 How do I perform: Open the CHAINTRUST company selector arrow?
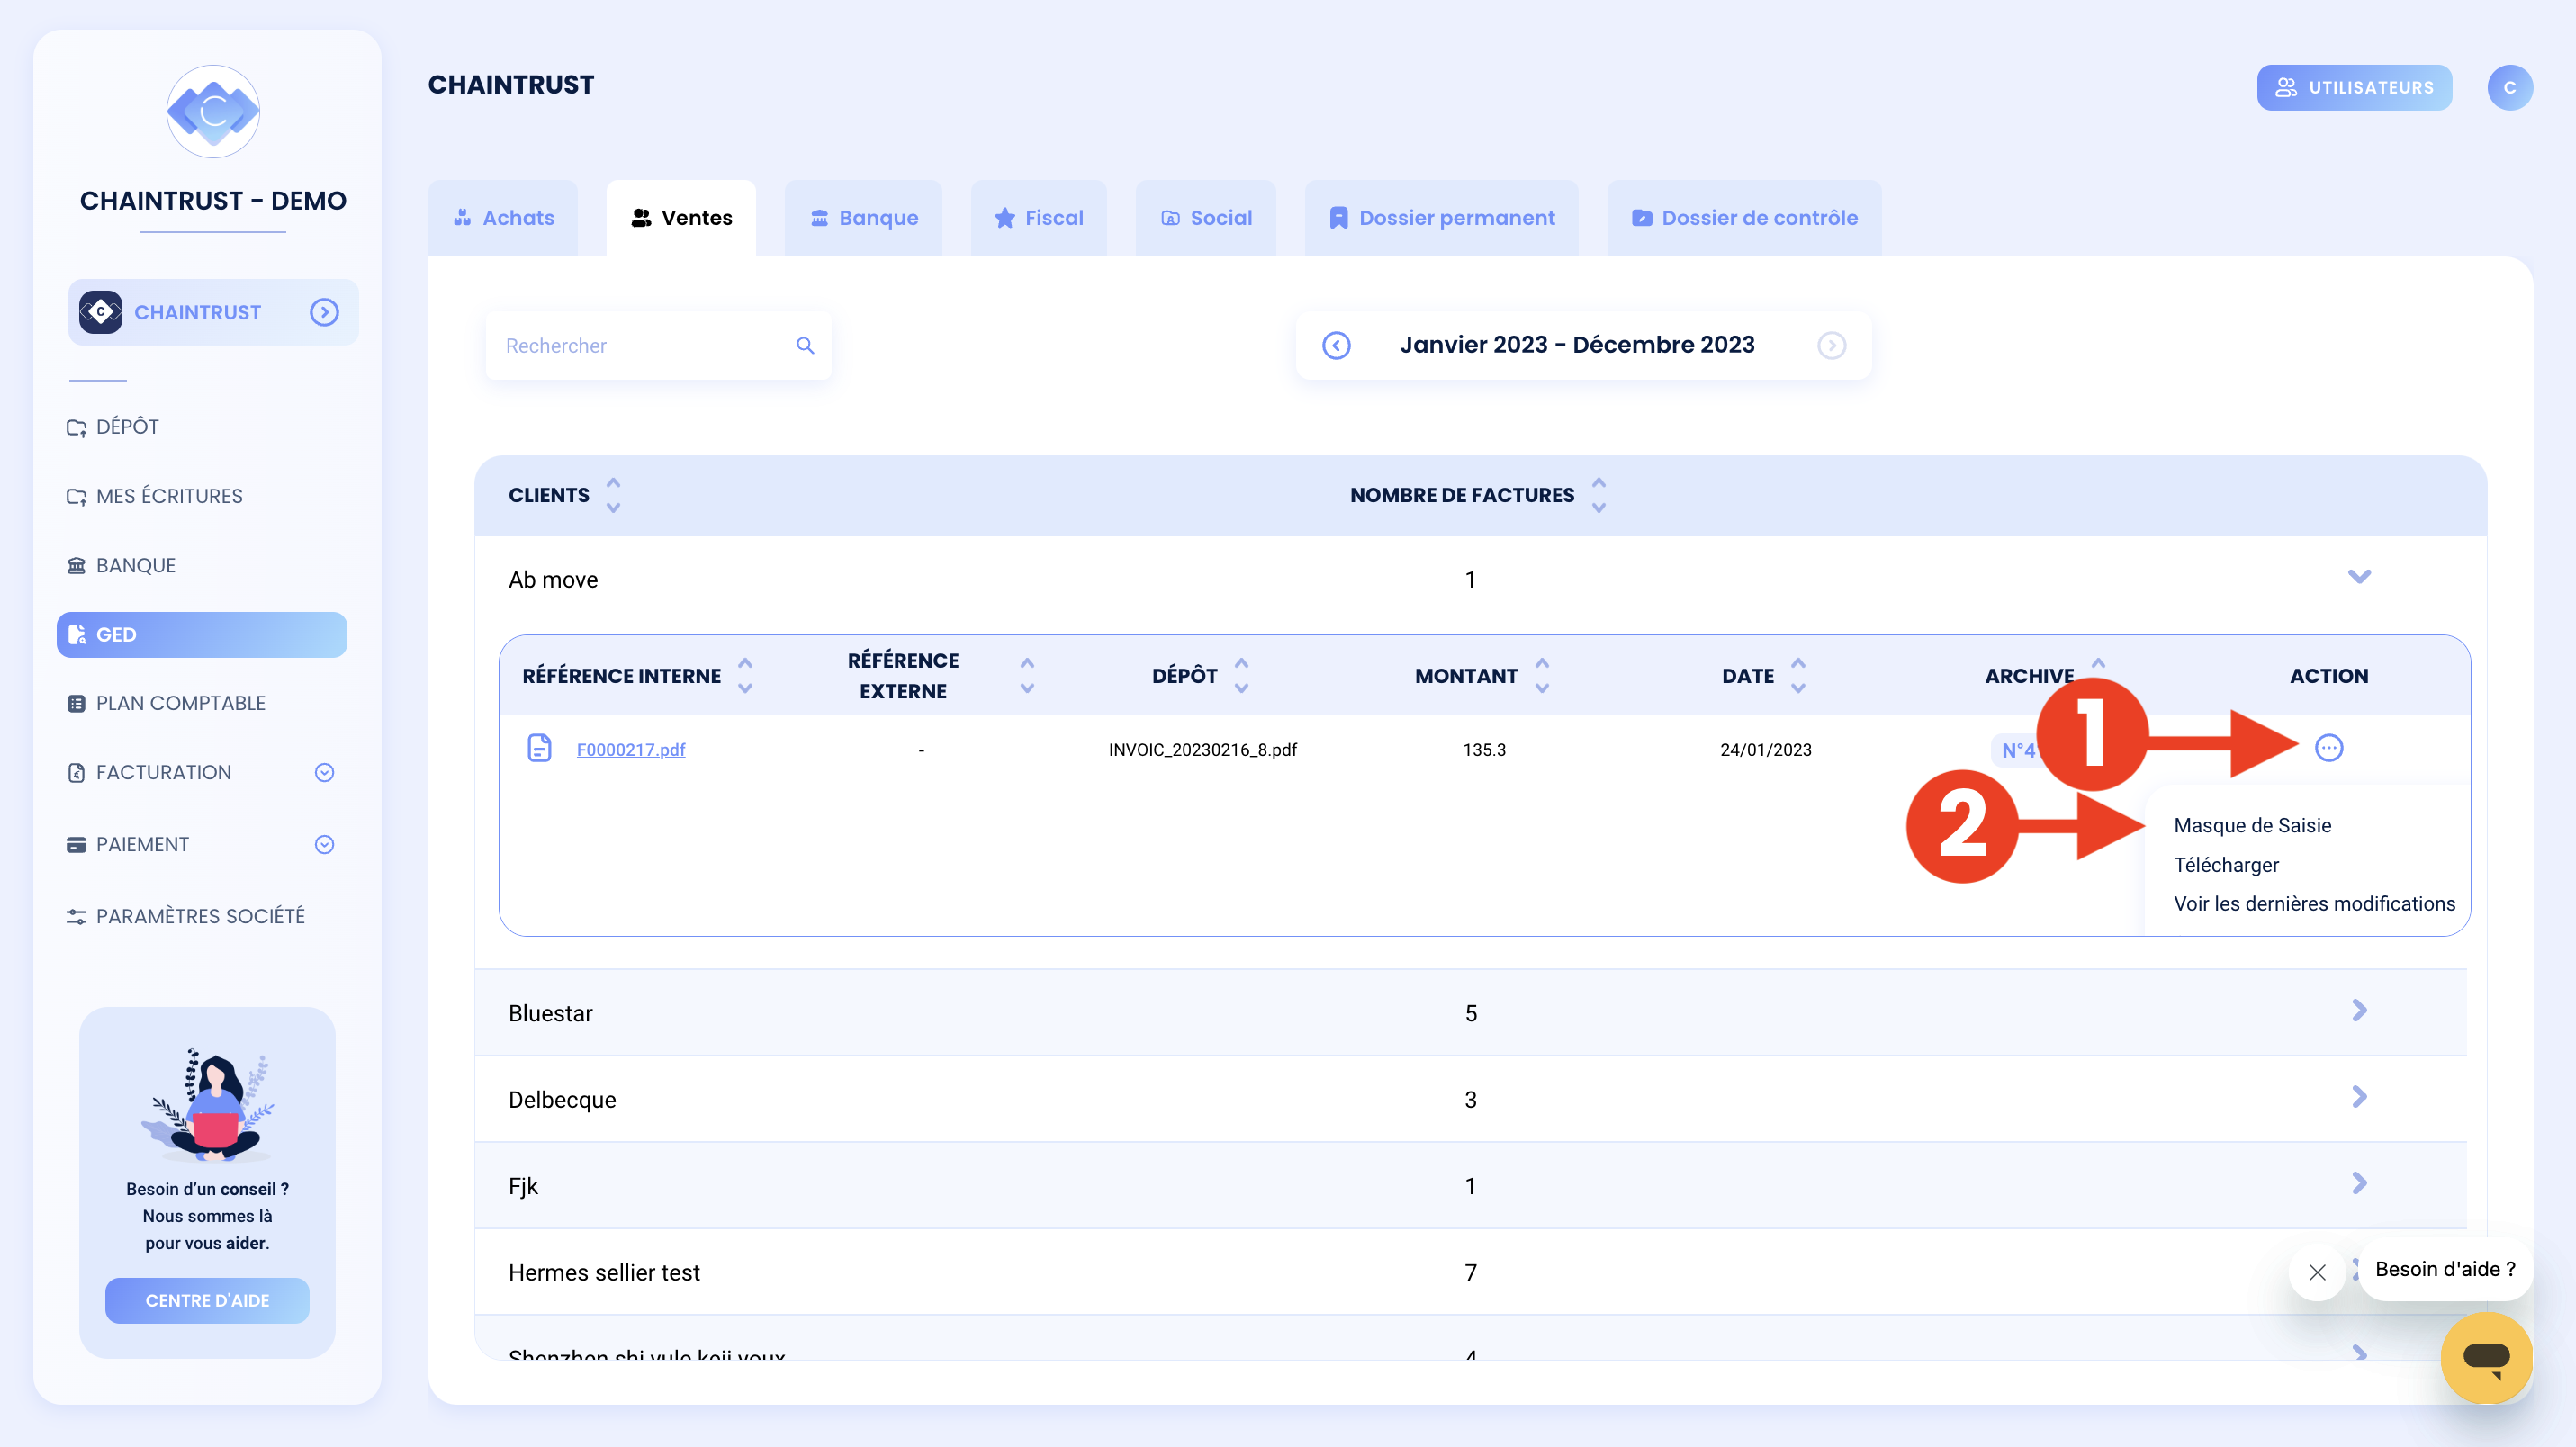tap(324, 312)
